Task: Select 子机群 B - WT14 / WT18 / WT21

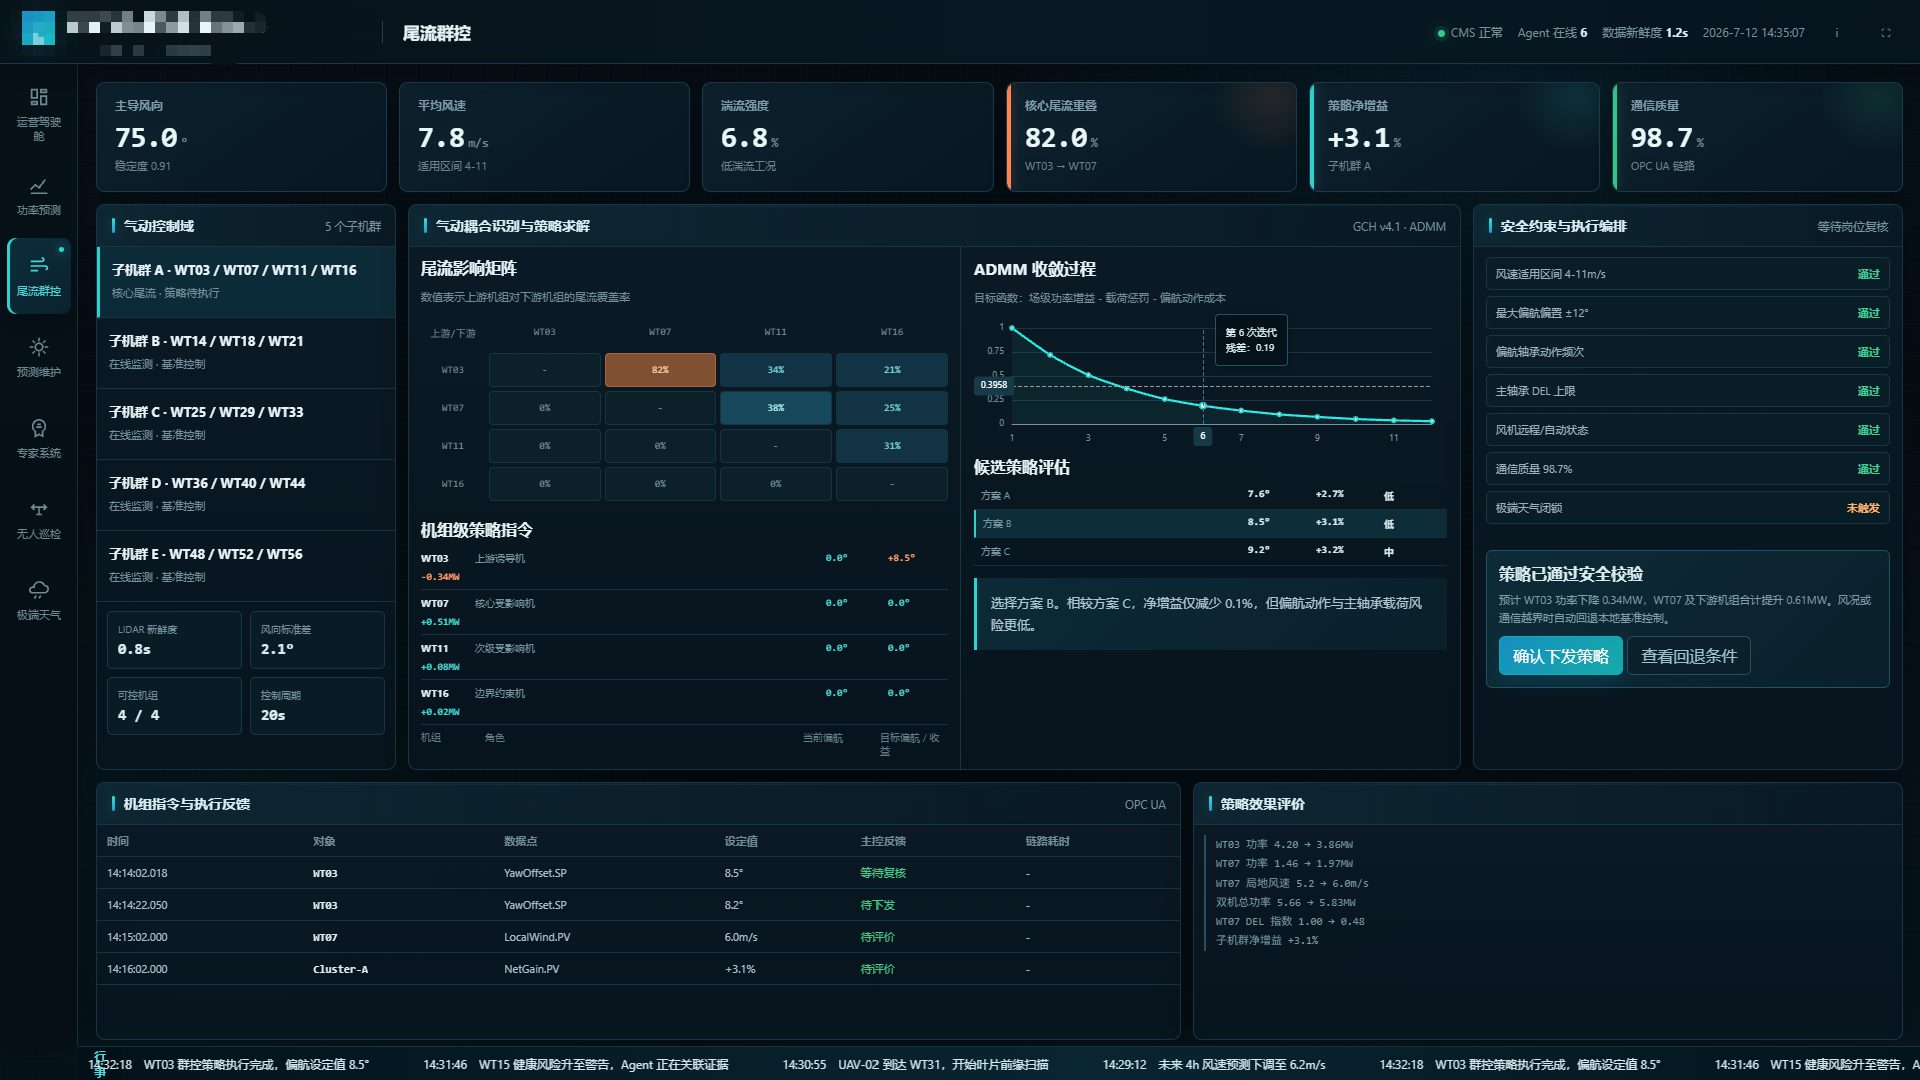Action: click(246, 352)
